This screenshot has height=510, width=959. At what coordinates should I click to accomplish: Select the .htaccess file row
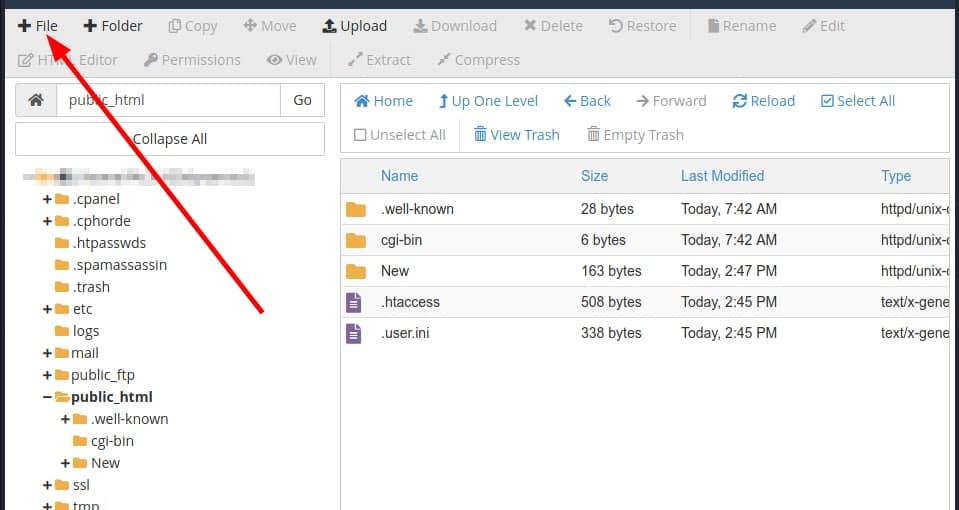tap(410, 302)
